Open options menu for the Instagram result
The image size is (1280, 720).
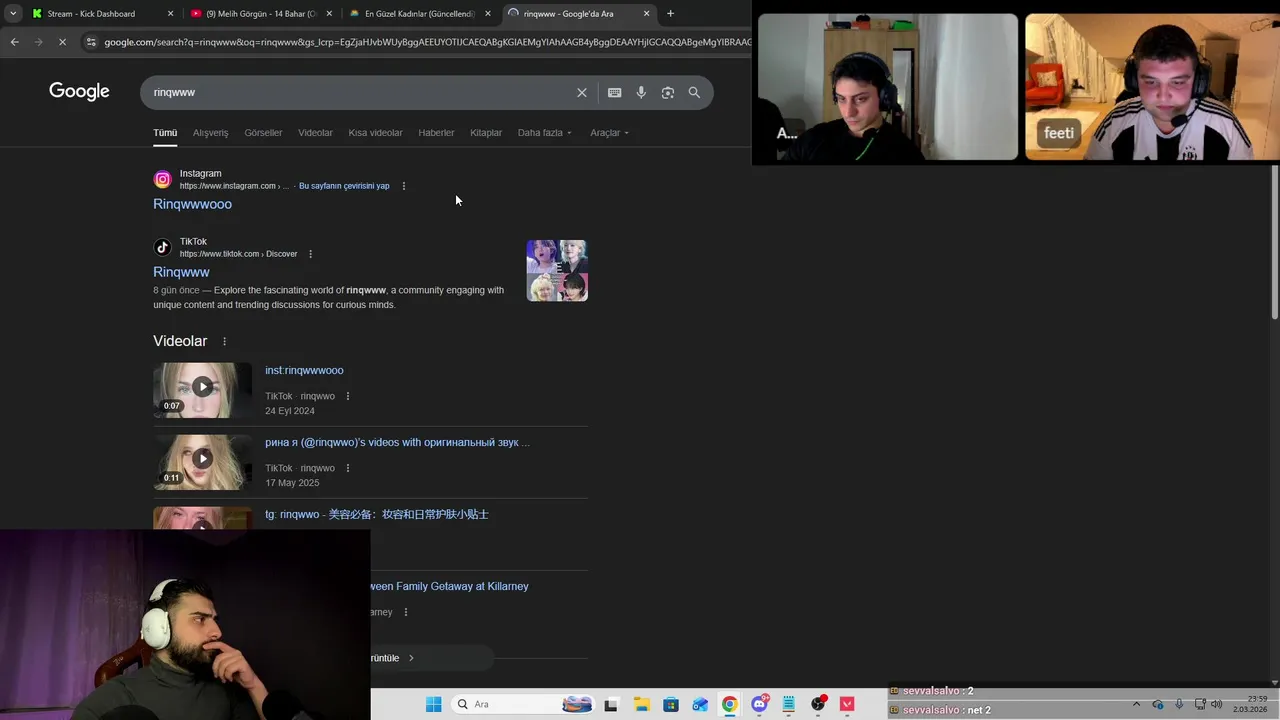404,186
